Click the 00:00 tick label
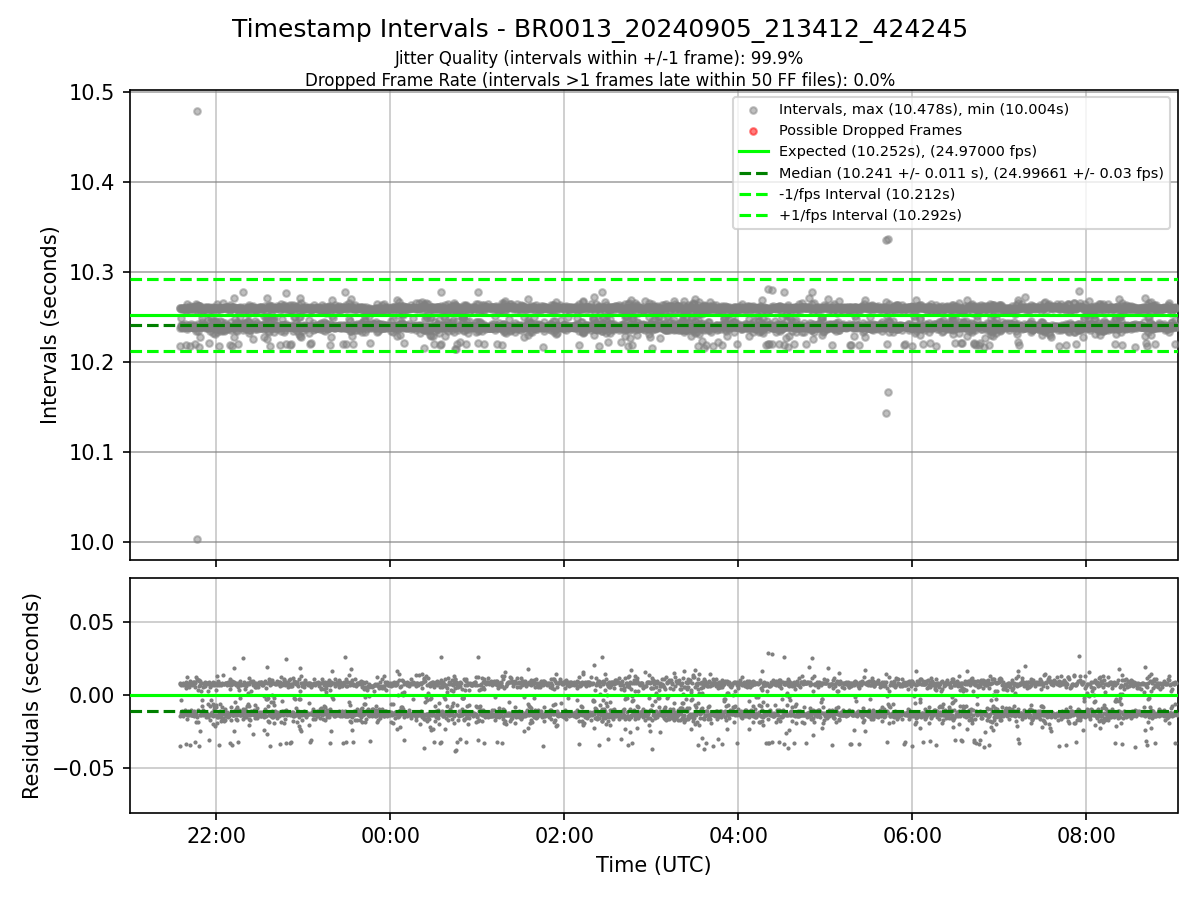Viewport: 1200px width, 900px height. pos(390,836)
